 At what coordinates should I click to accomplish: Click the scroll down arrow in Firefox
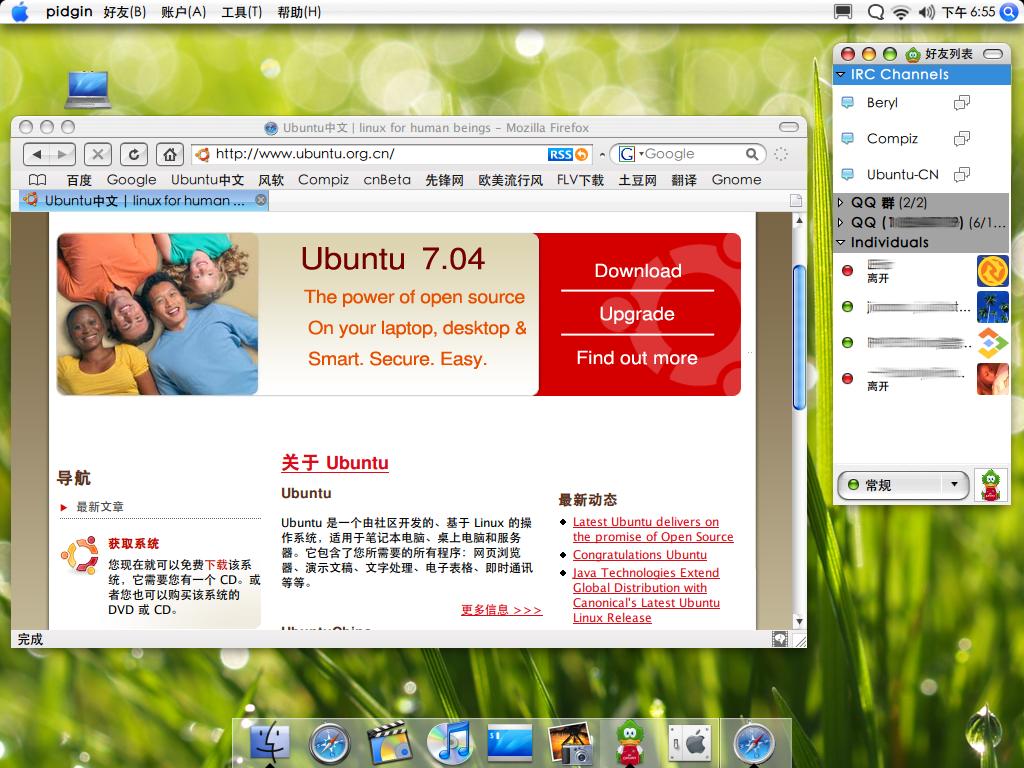coord(799,621)
